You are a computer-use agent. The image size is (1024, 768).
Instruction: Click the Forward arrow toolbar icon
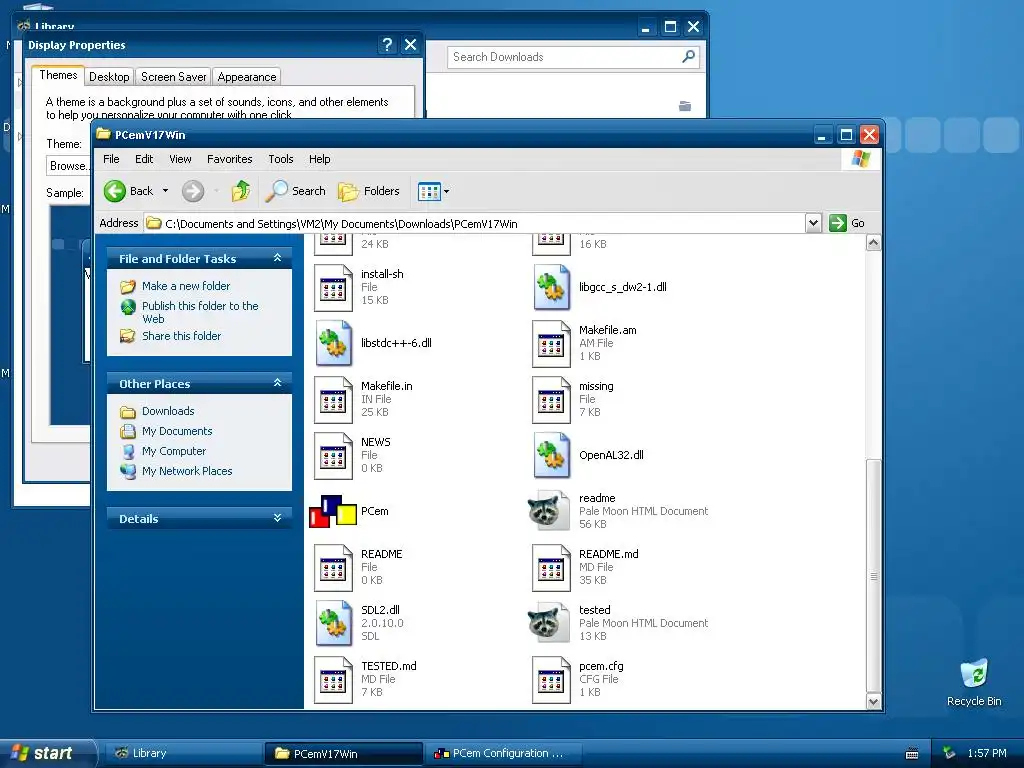point(193,191)
